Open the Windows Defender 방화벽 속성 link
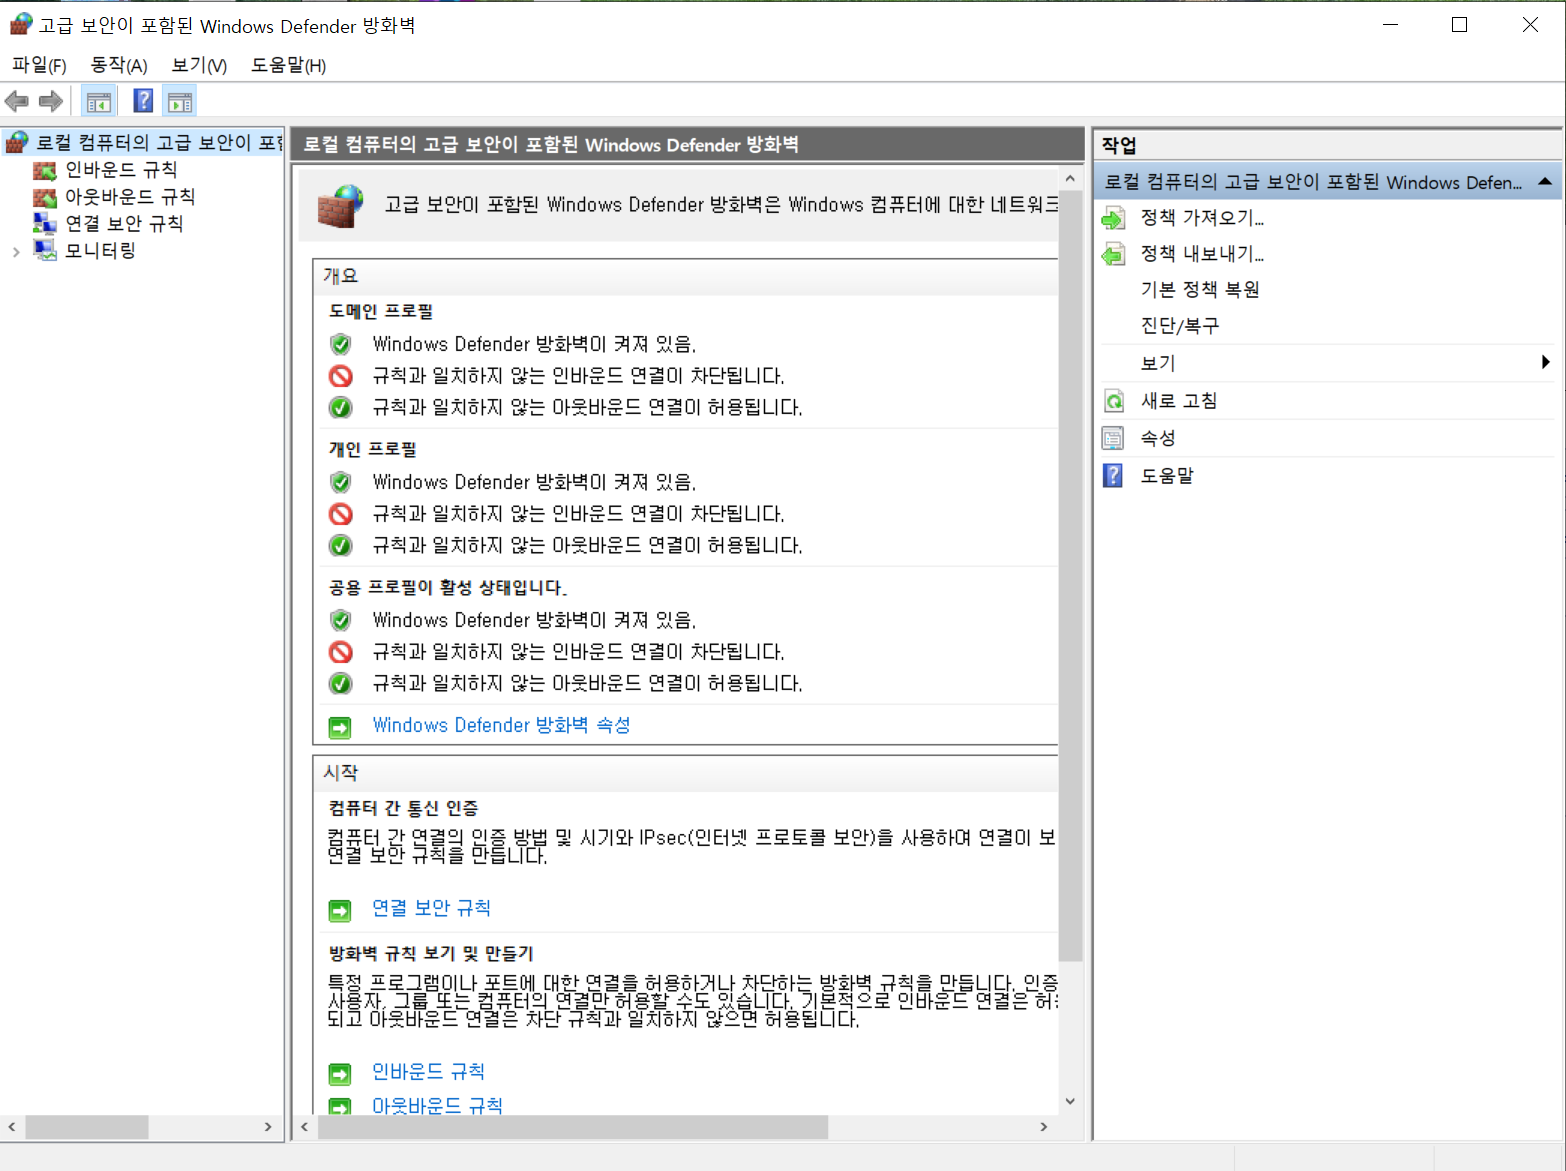Image resolution: width=1566 pixels, height=1171 pixels. [x=501, y=725]
